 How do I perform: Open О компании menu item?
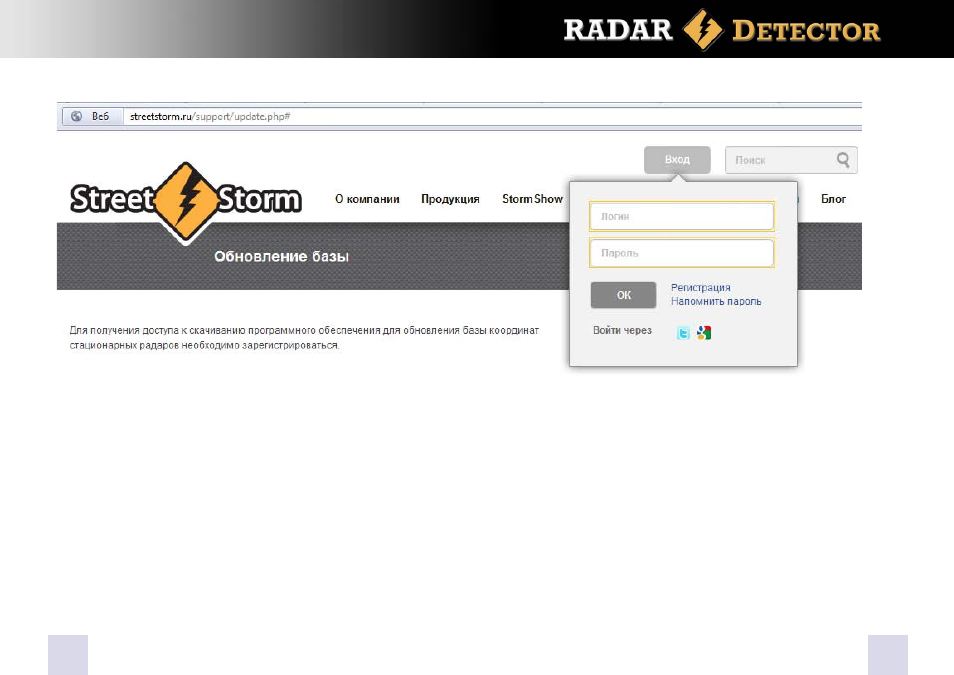point(367,199)
